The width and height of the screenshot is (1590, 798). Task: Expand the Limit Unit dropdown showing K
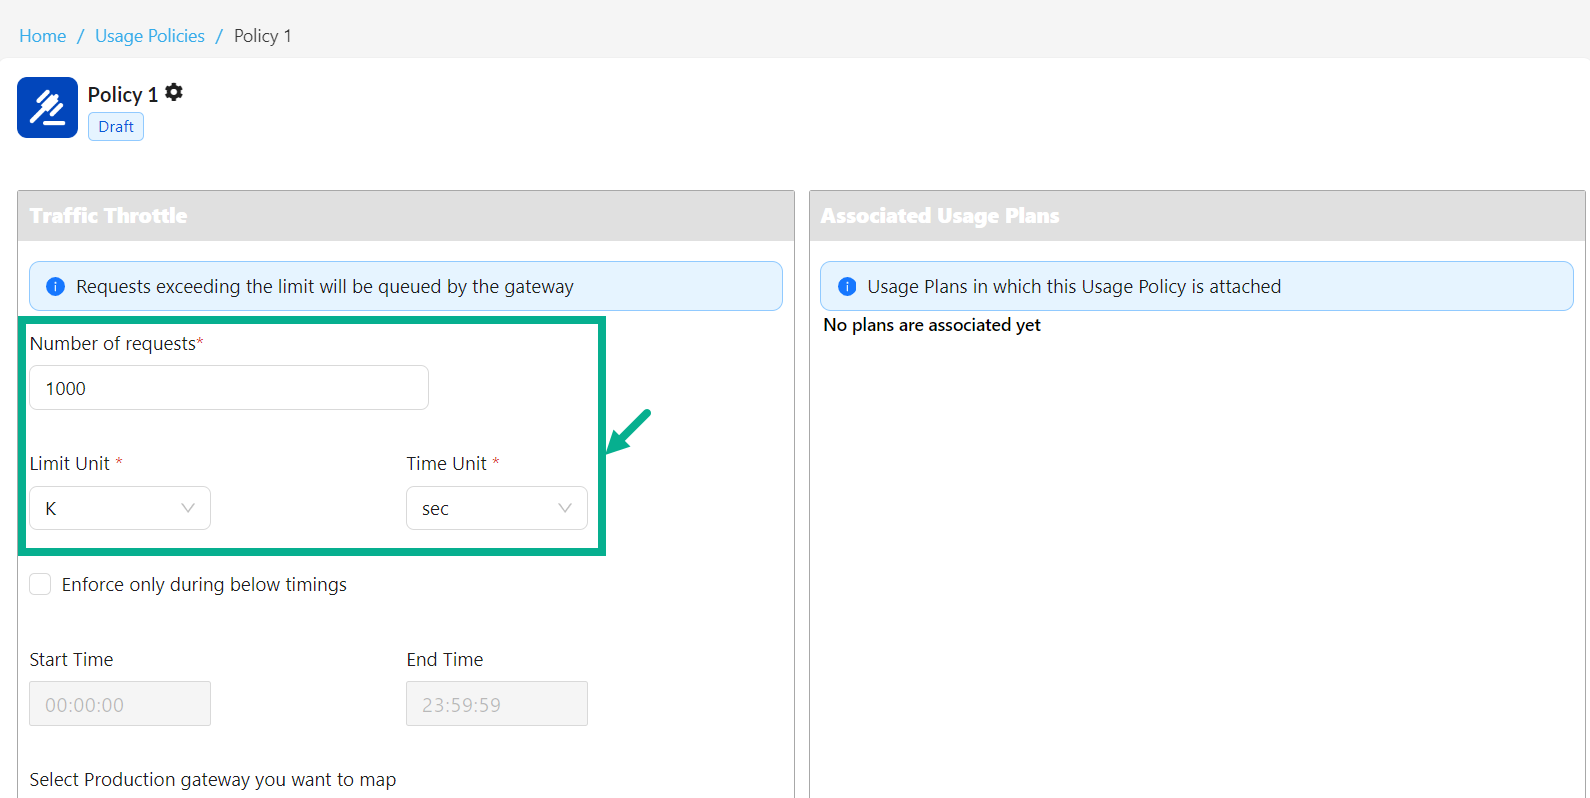[120, 508]
